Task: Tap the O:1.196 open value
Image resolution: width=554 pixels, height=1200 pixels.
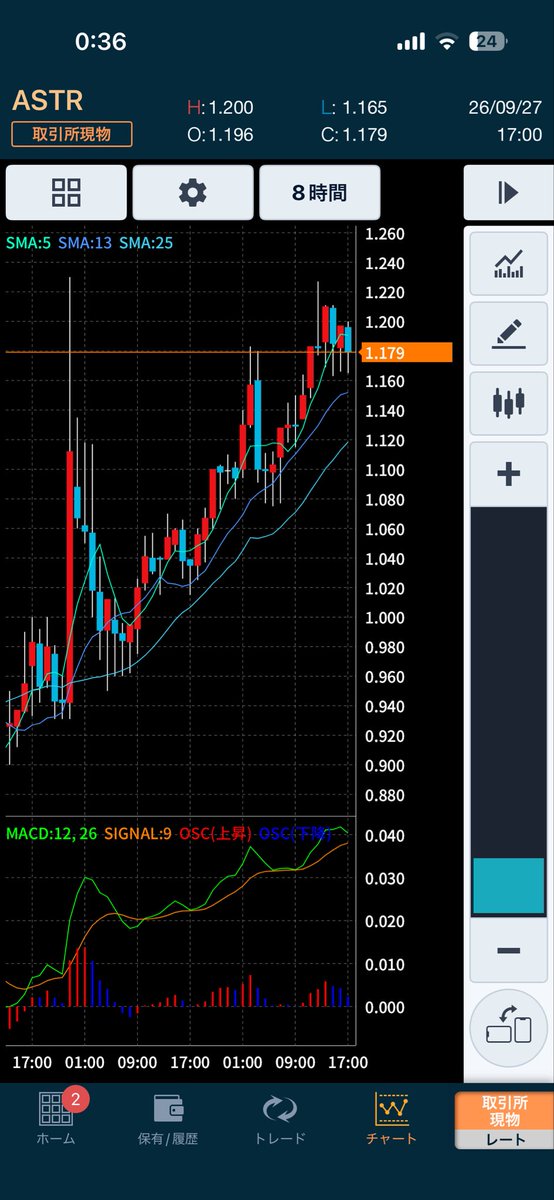Action: [x=221, y=135]
